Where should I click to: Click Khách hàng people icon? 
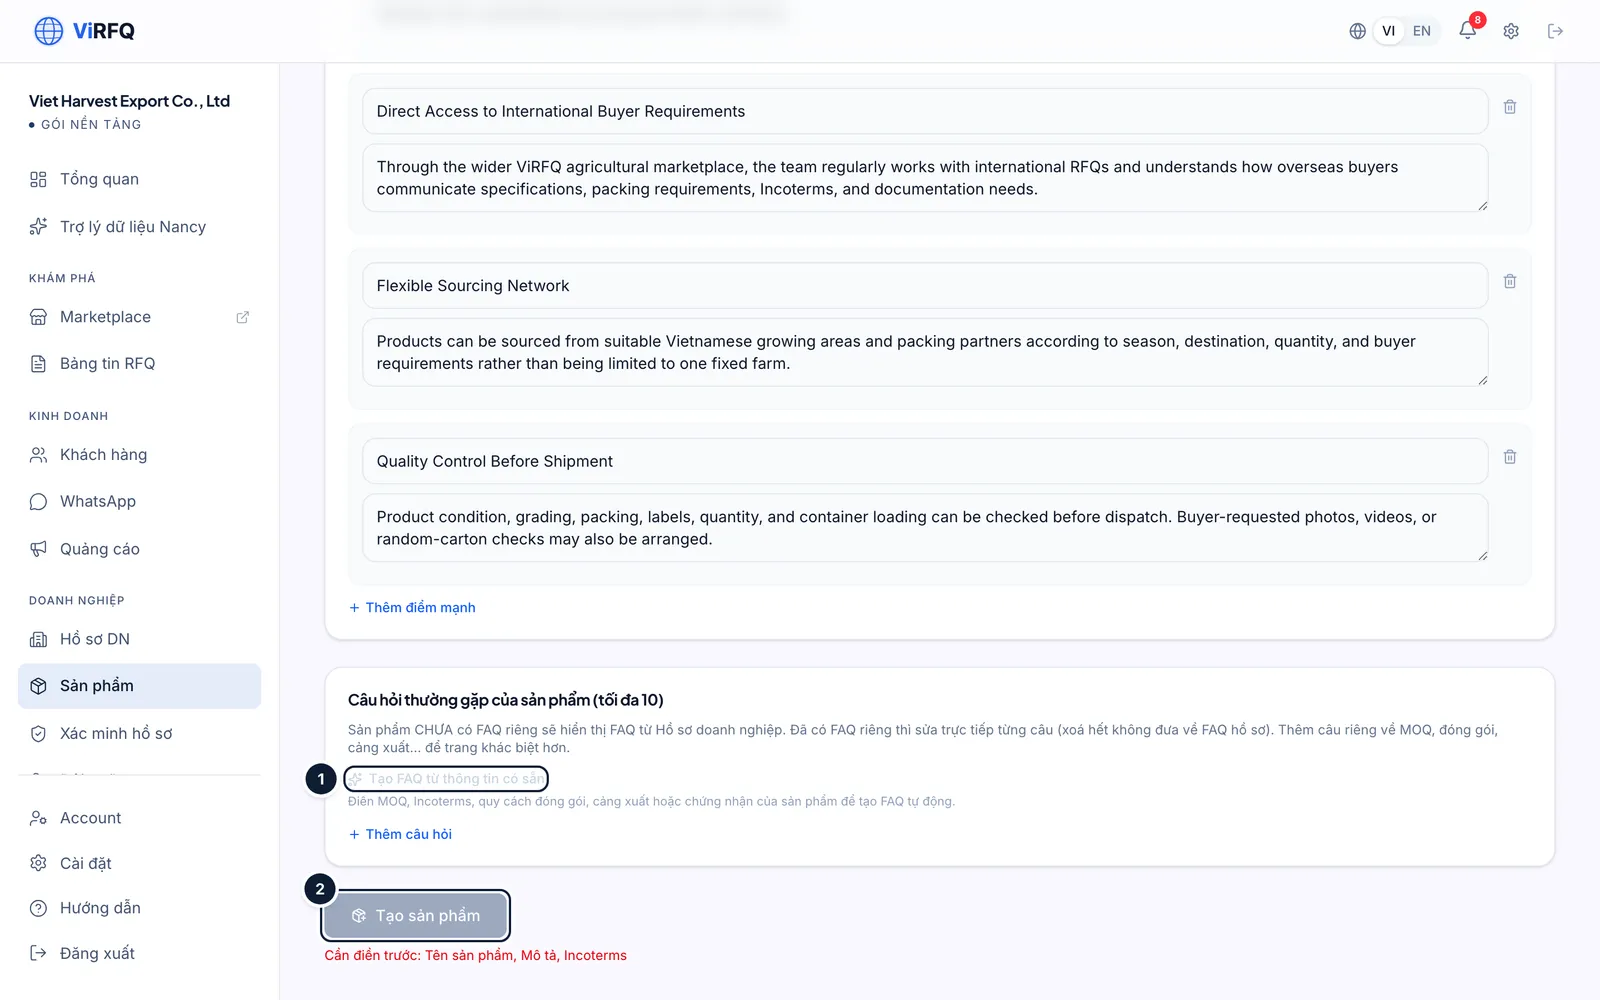[38, 455]
